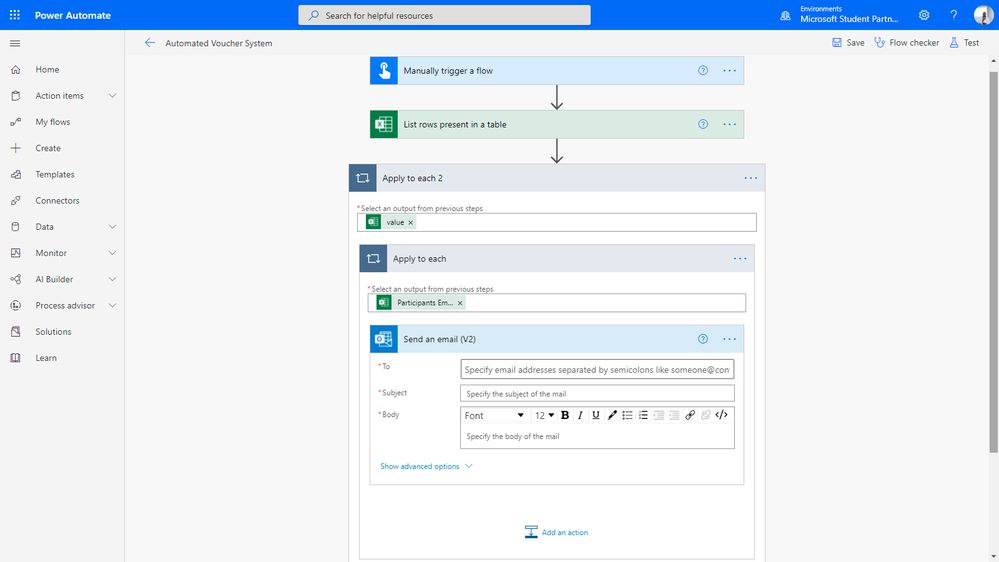The height and width of the screenshot is (562, 999).
Task: Open help question mark in header
Action: point(954,15)
